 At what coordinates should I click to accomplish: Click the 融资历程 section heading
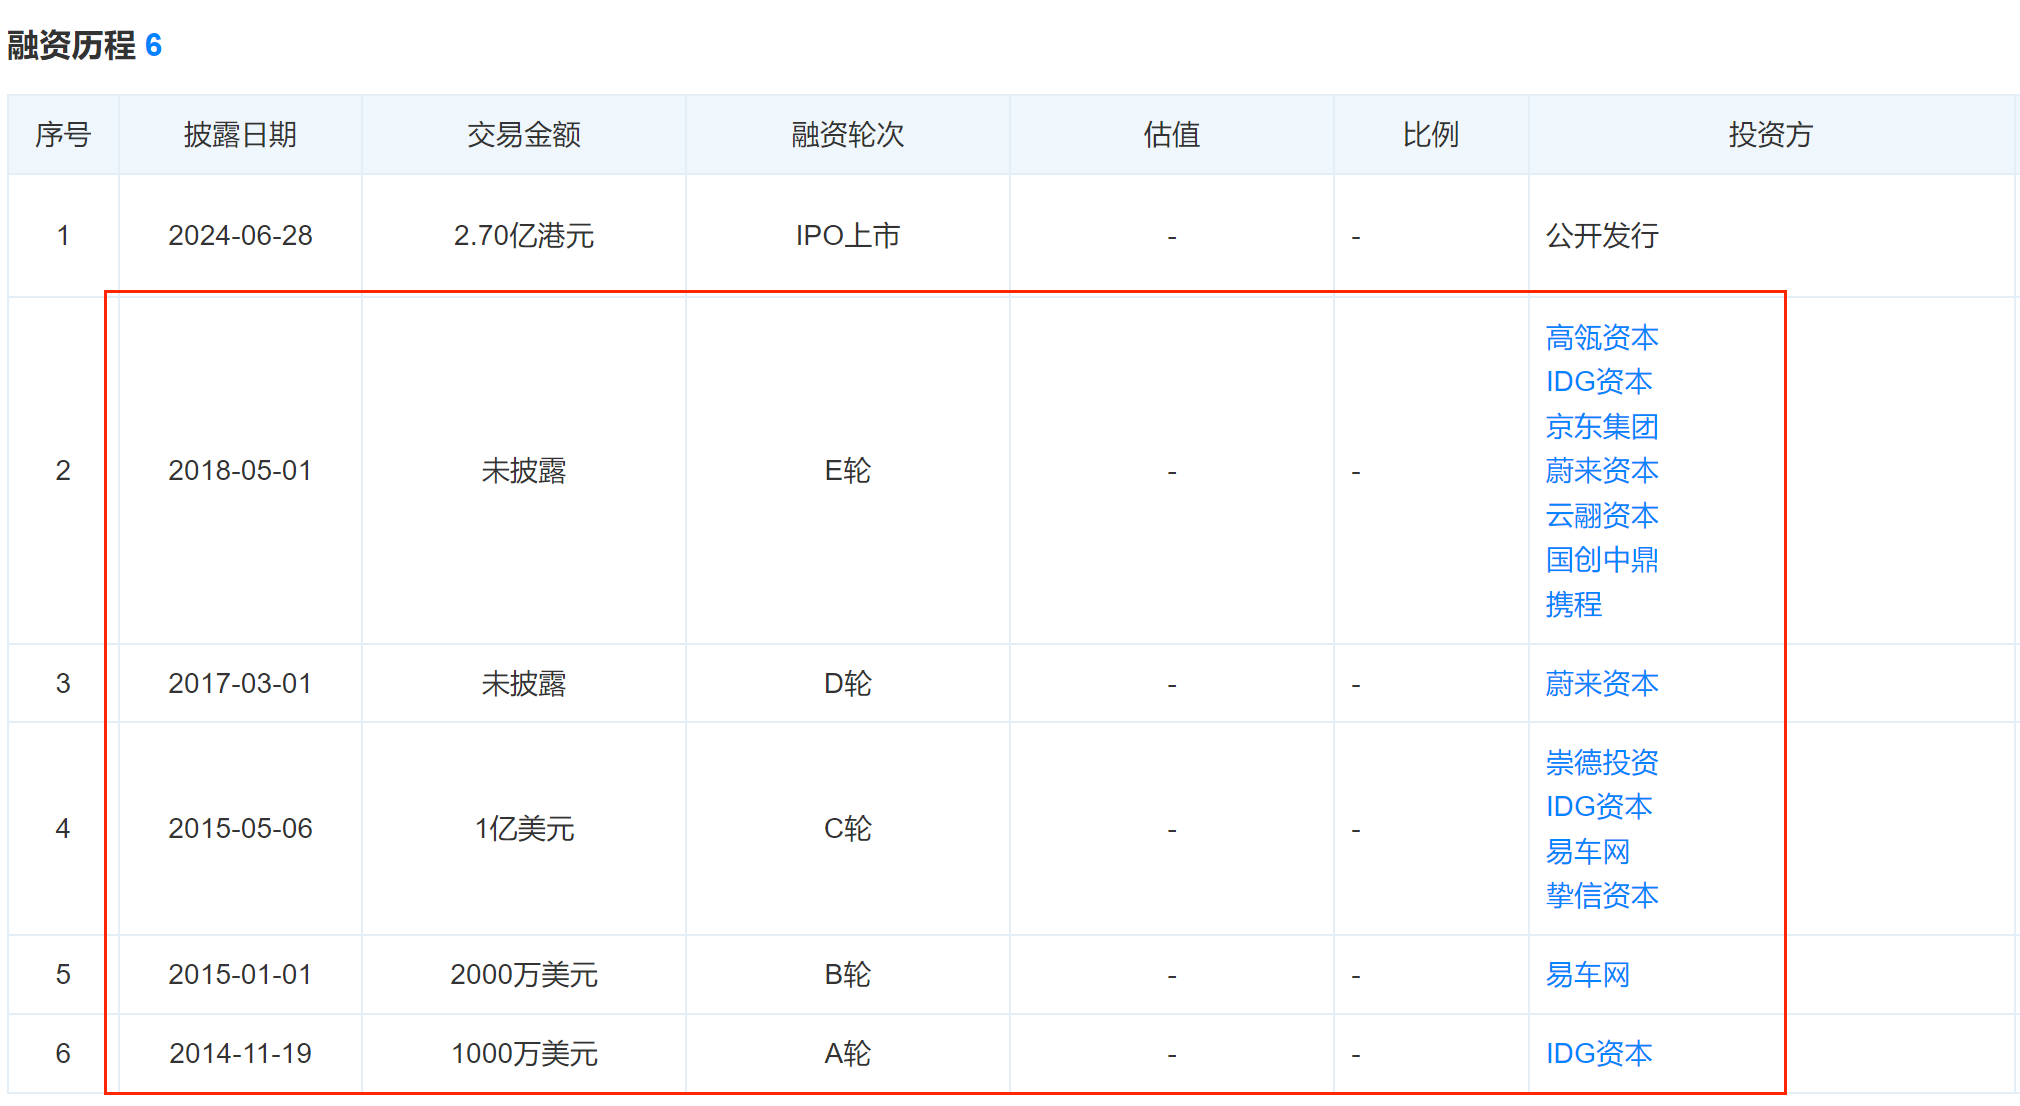(x=71, y=45)
